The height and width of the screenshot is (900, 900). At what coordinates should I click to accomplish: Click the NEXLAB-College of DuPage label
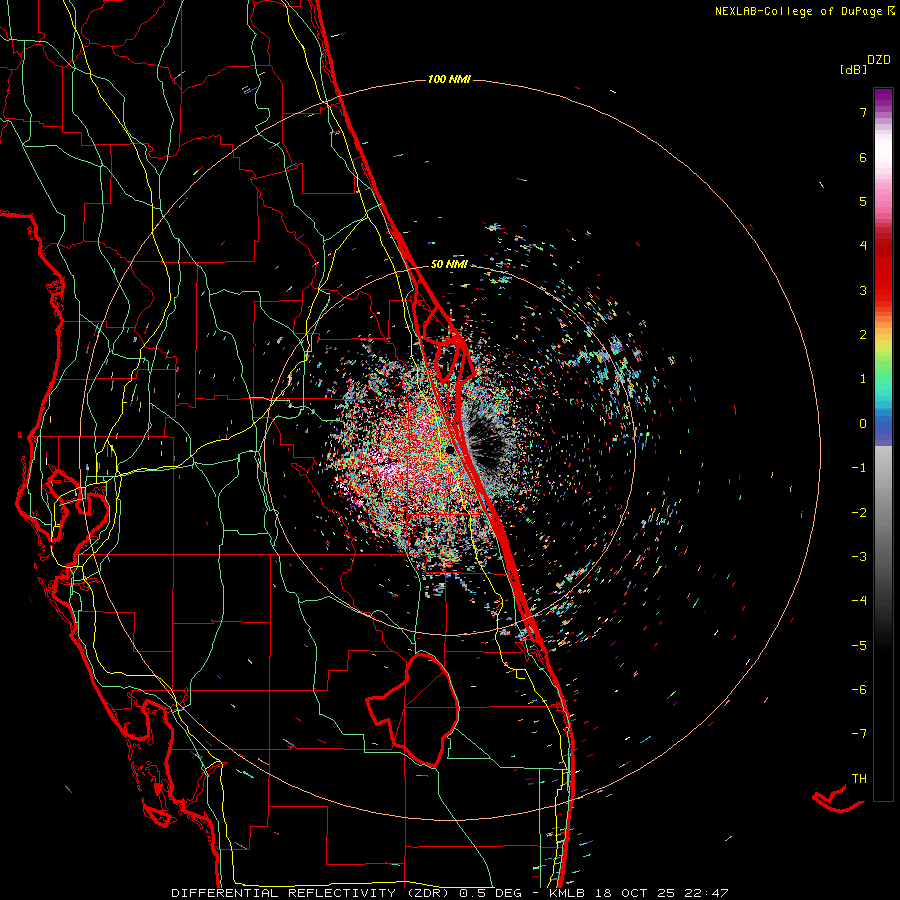pos(804,11)
